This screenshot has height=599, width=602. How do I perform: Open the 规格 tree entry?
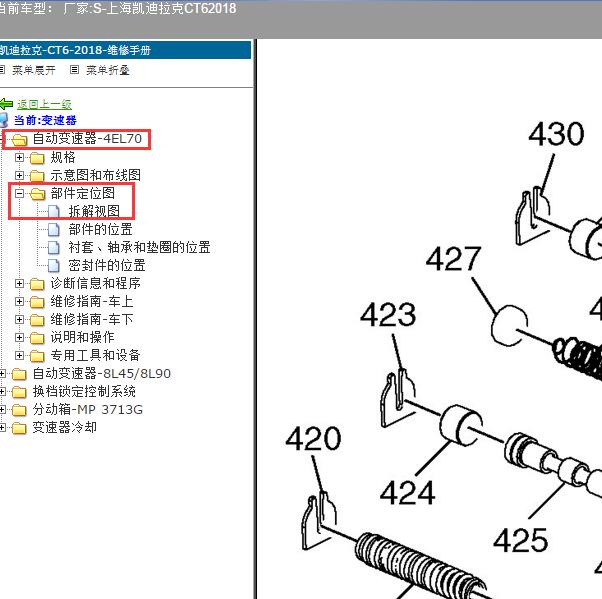(63, 157)
